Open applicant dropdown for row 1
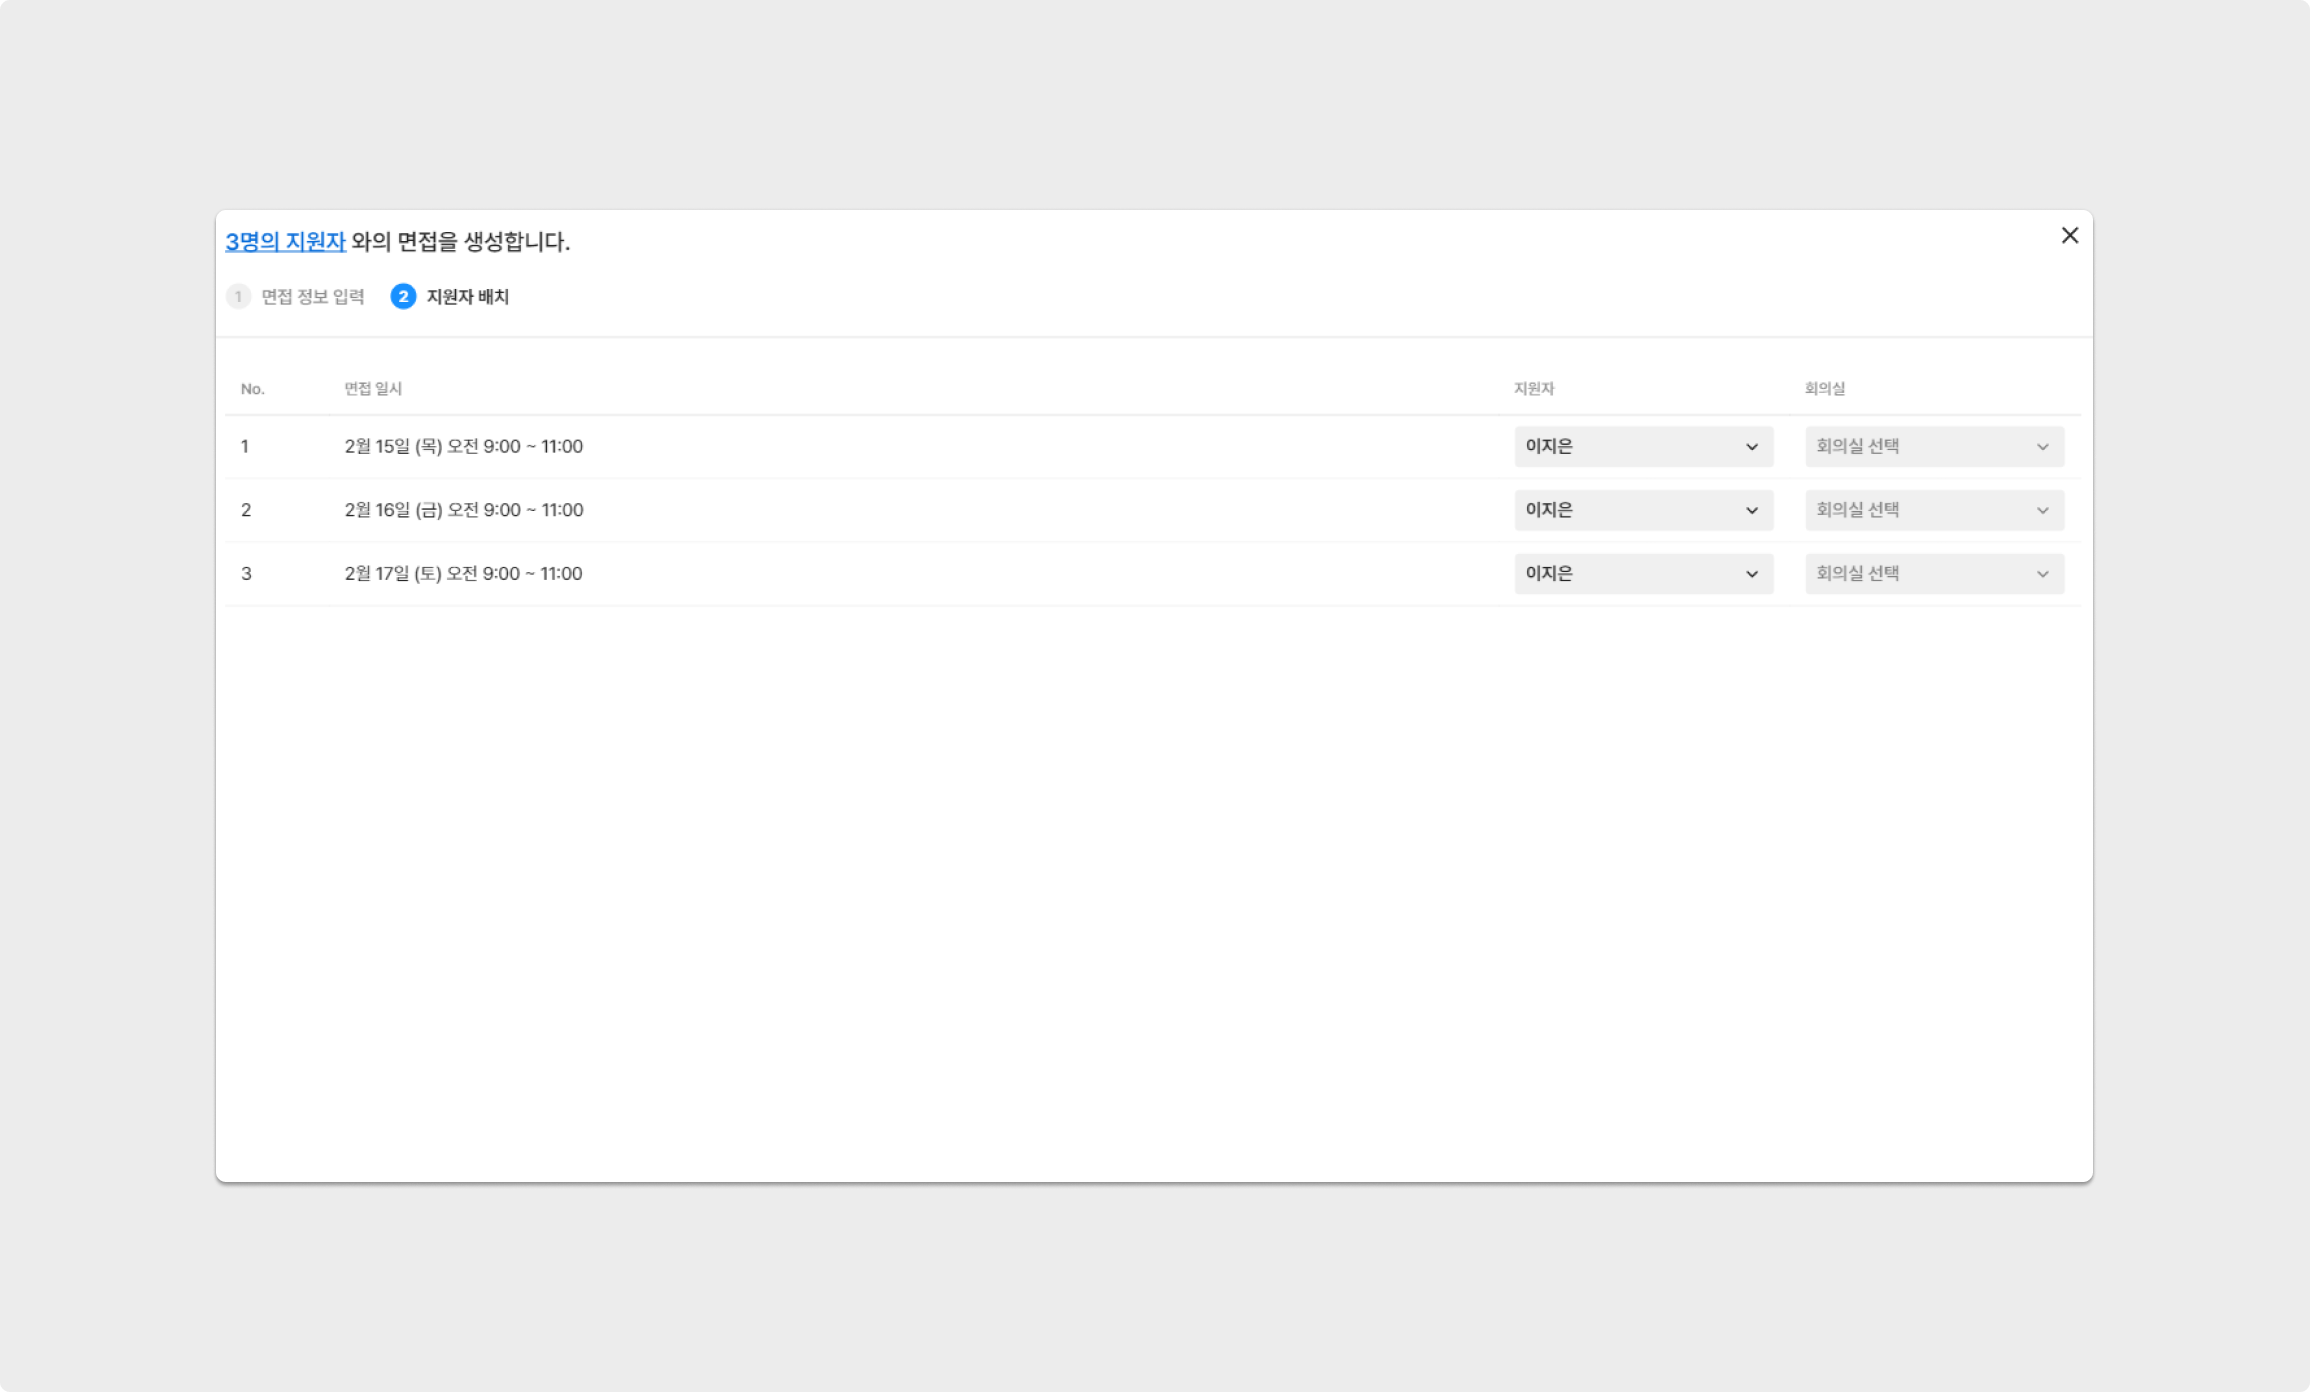2310x1392 pixels. coord(1642,447)
